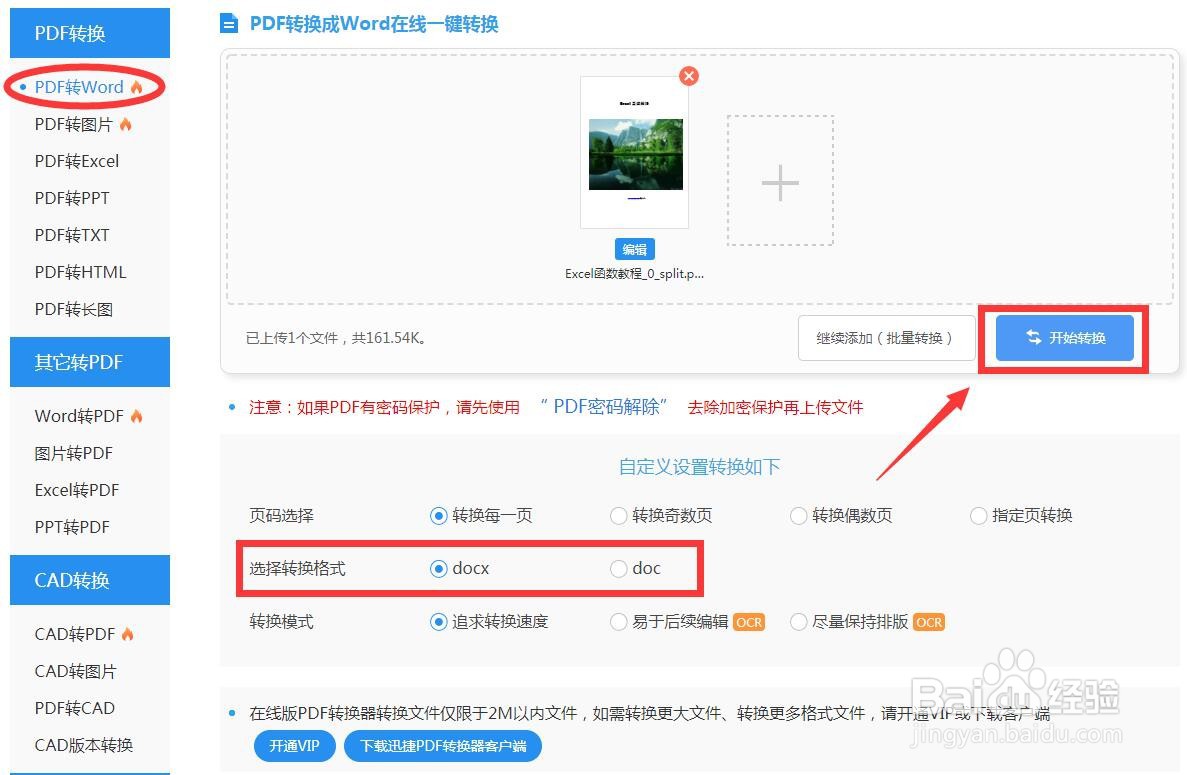Choose doc as the output format
Viewport: 1187px width, 775px height.
pos(619,568)
